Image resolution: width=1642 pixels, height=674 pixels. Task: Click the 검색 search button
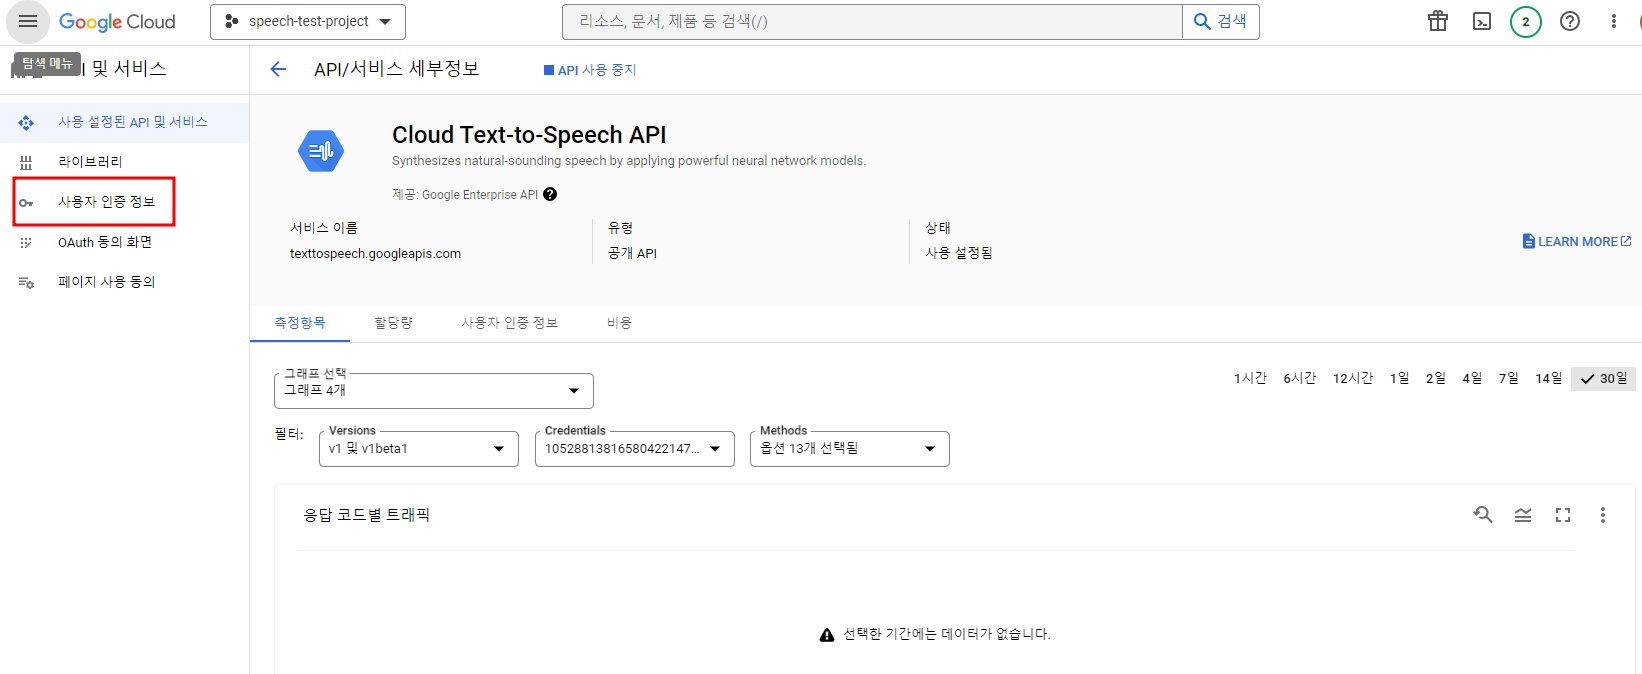(1221, 21)
